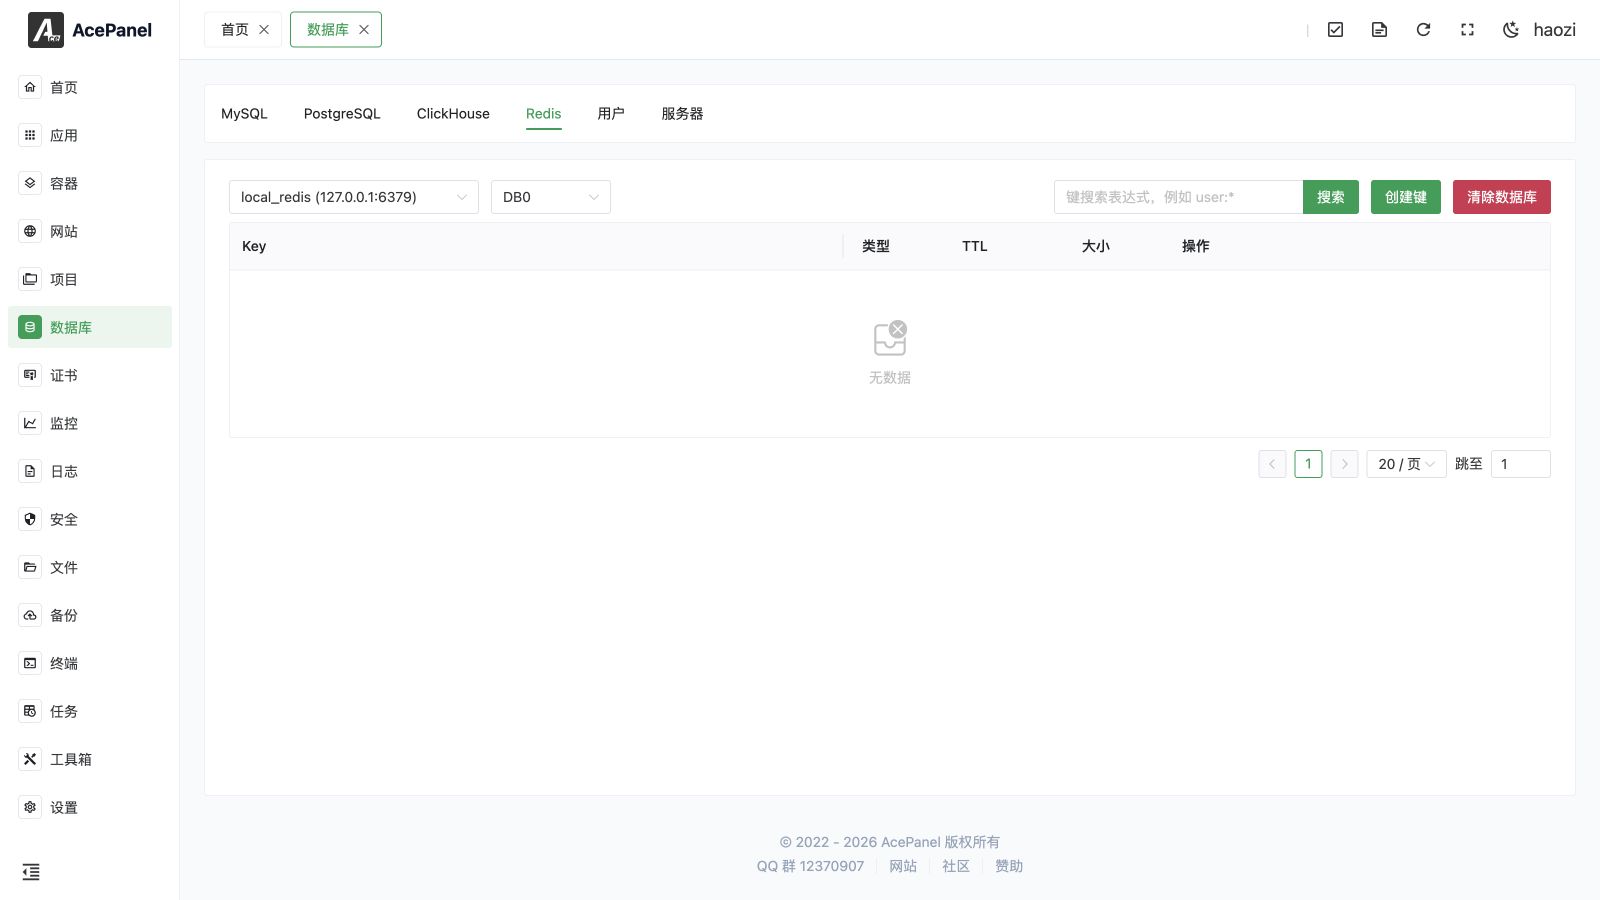
Task: Switch to the 用户 tab
Action: [x=611, y=114]
